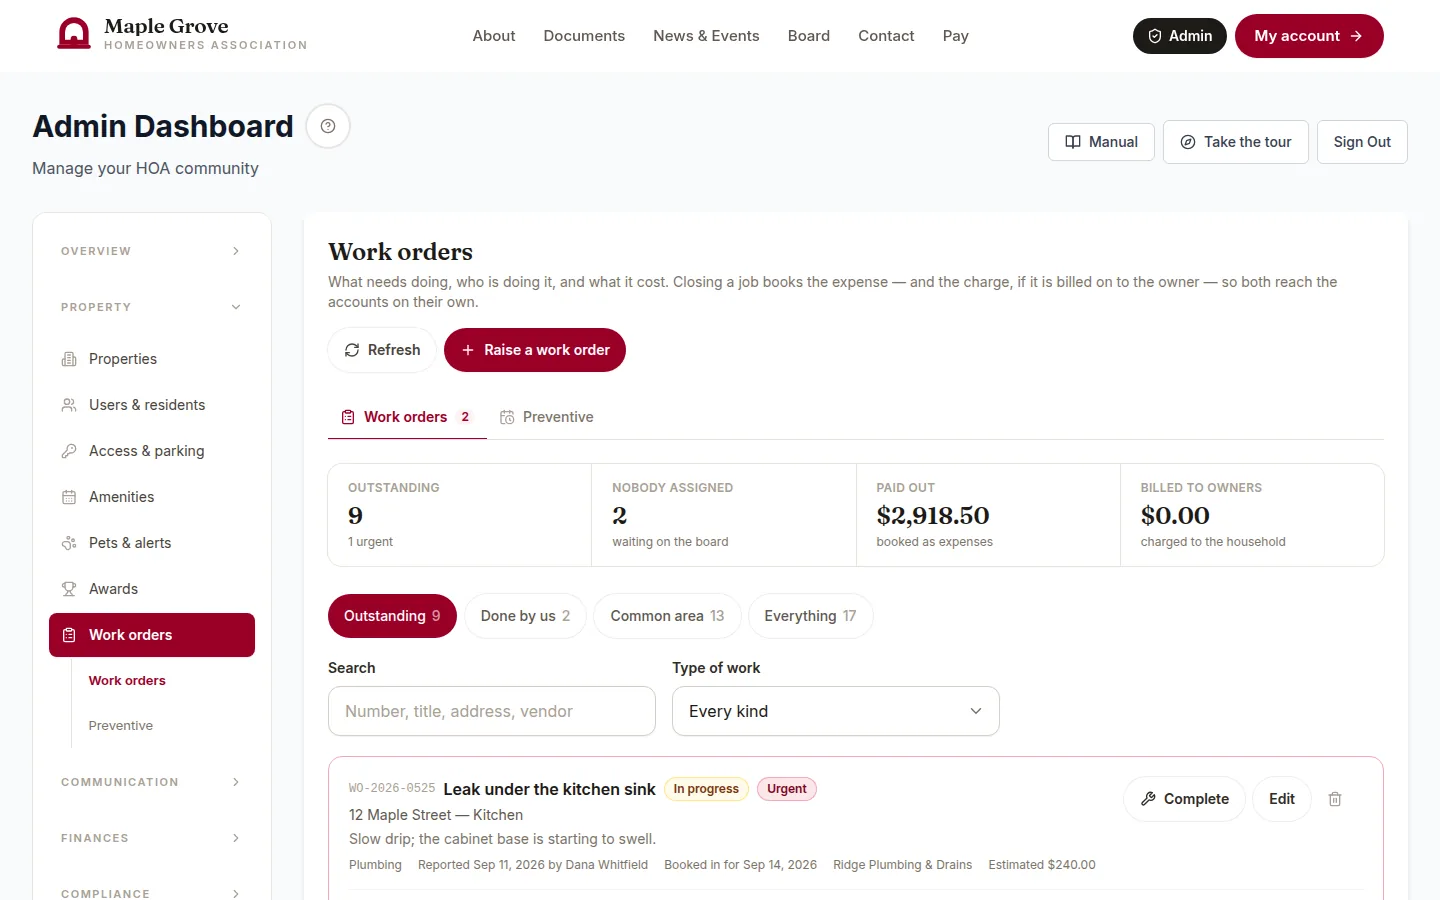Click the Billed to Owners $0.00 card
The image size is (1440, 900).
point(1252,515)
